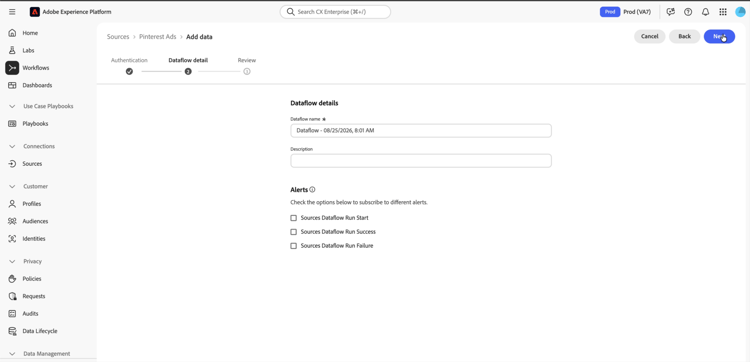The width and height of the screenshot is (750, 362).
Task: Collapse the Data Management section
Action: [12, 354]
